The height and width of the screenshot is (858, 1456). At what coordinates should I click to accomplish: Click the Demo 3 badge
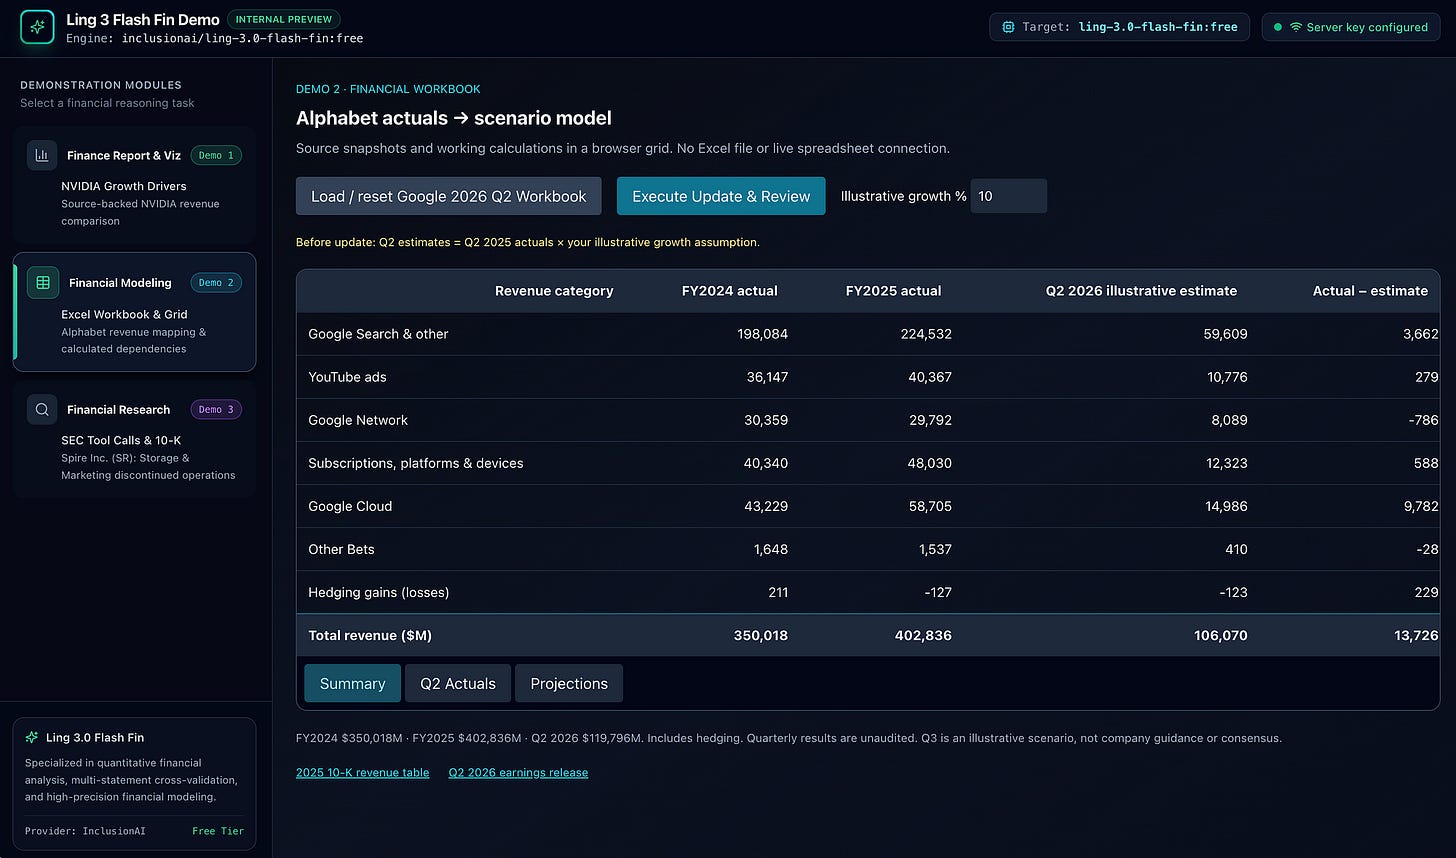[x=216, y=409]
